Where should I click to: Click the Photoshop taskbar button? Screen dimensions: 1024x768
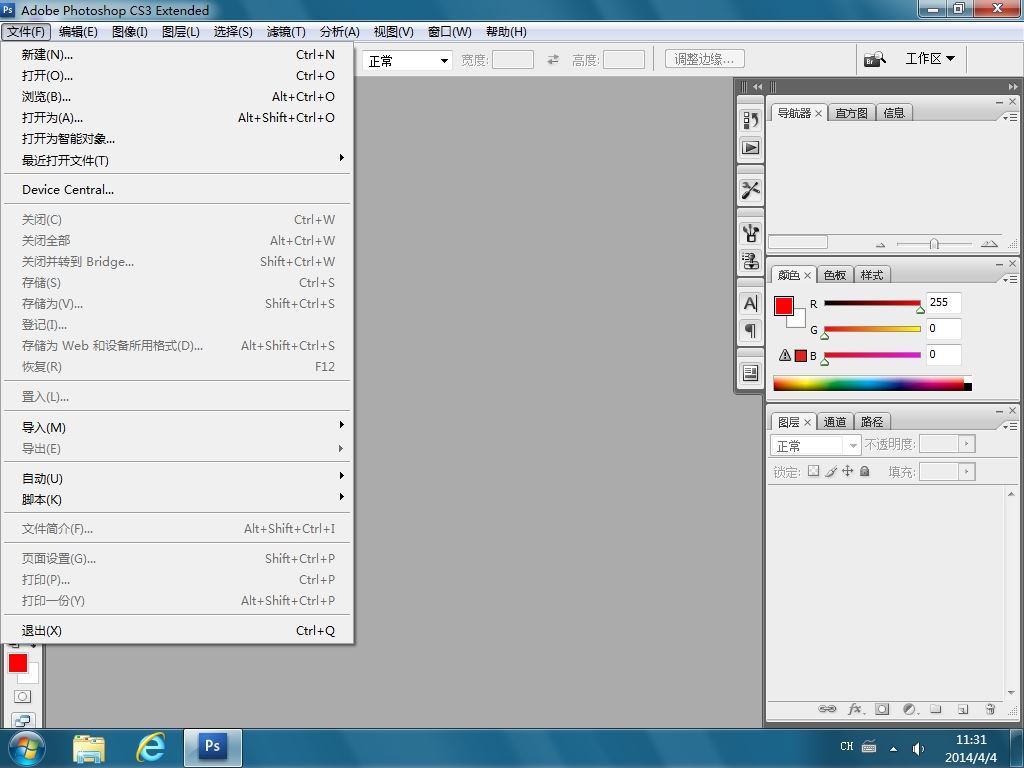point(213,748)
